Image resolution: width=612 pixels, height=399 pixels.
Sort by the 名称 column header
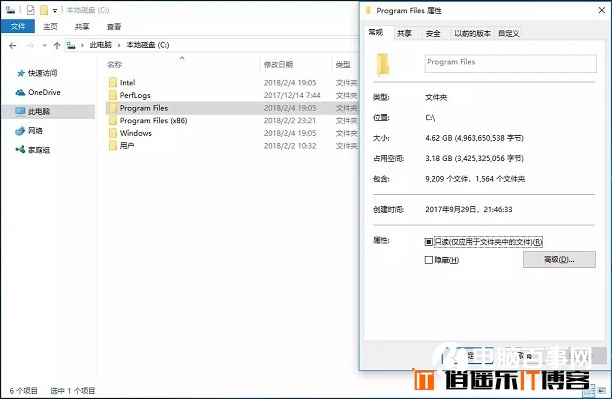[114, 64]
